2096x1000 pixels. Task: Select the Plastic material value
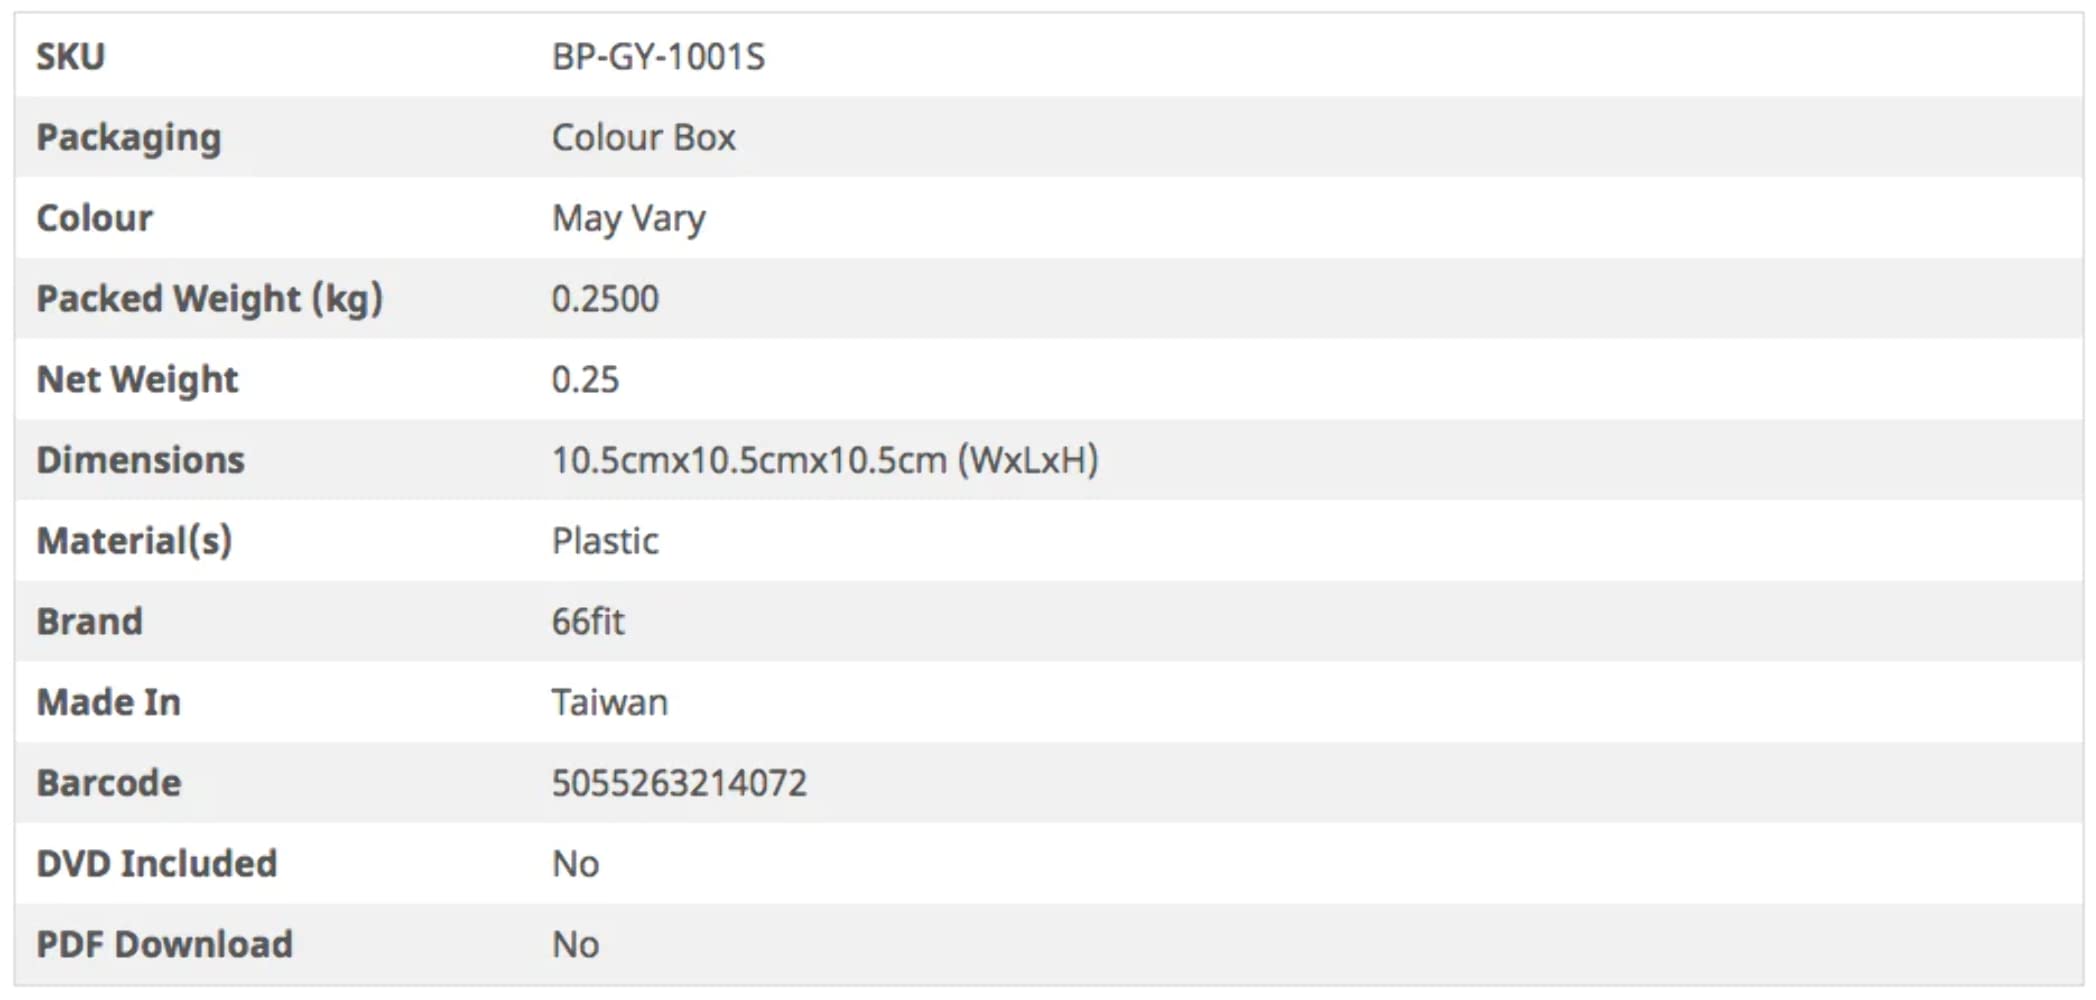click(x=605, y=541)
